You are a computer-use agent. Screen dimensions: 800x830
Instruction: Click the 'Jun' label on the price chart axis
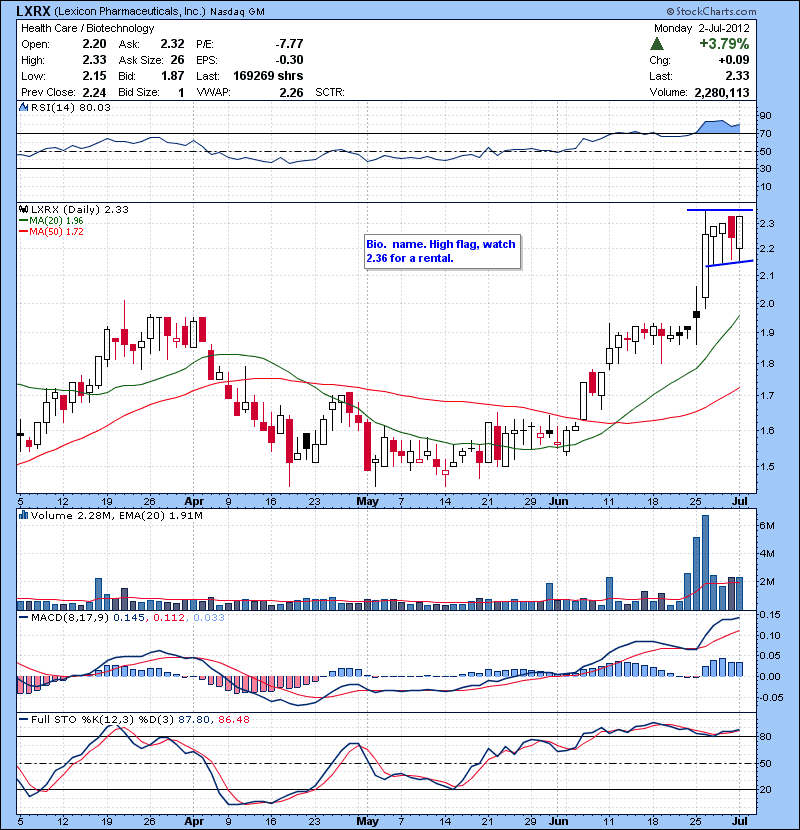559,501
